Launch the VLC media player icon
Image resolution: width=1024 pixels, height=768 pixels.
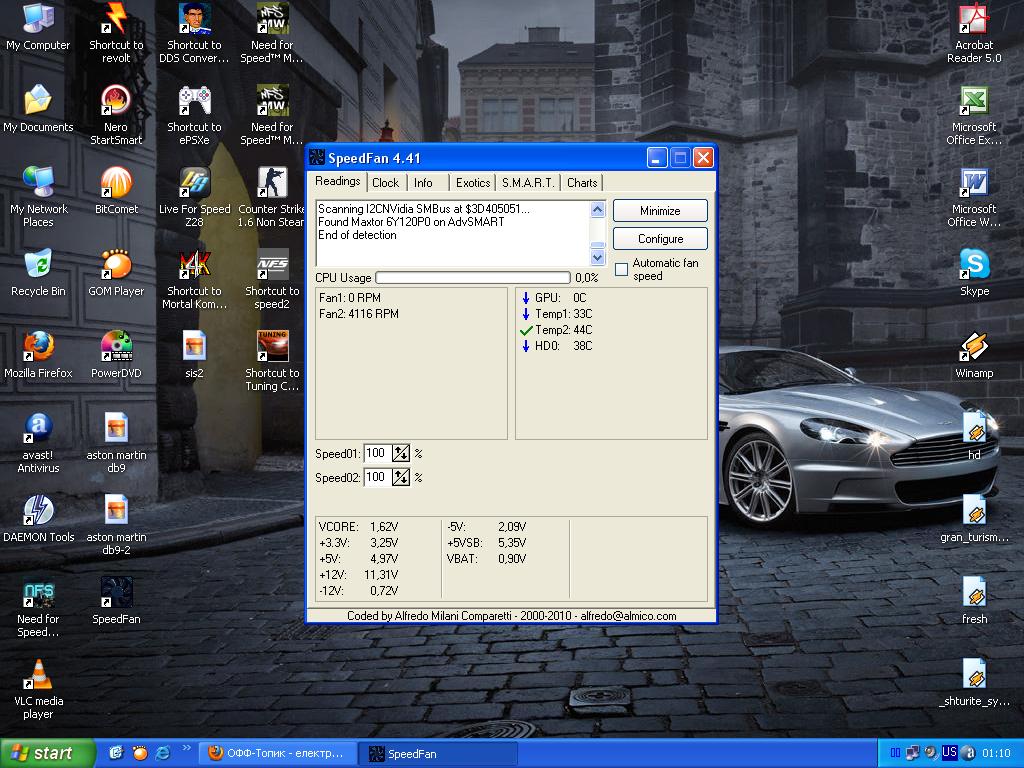click(38, 675)
